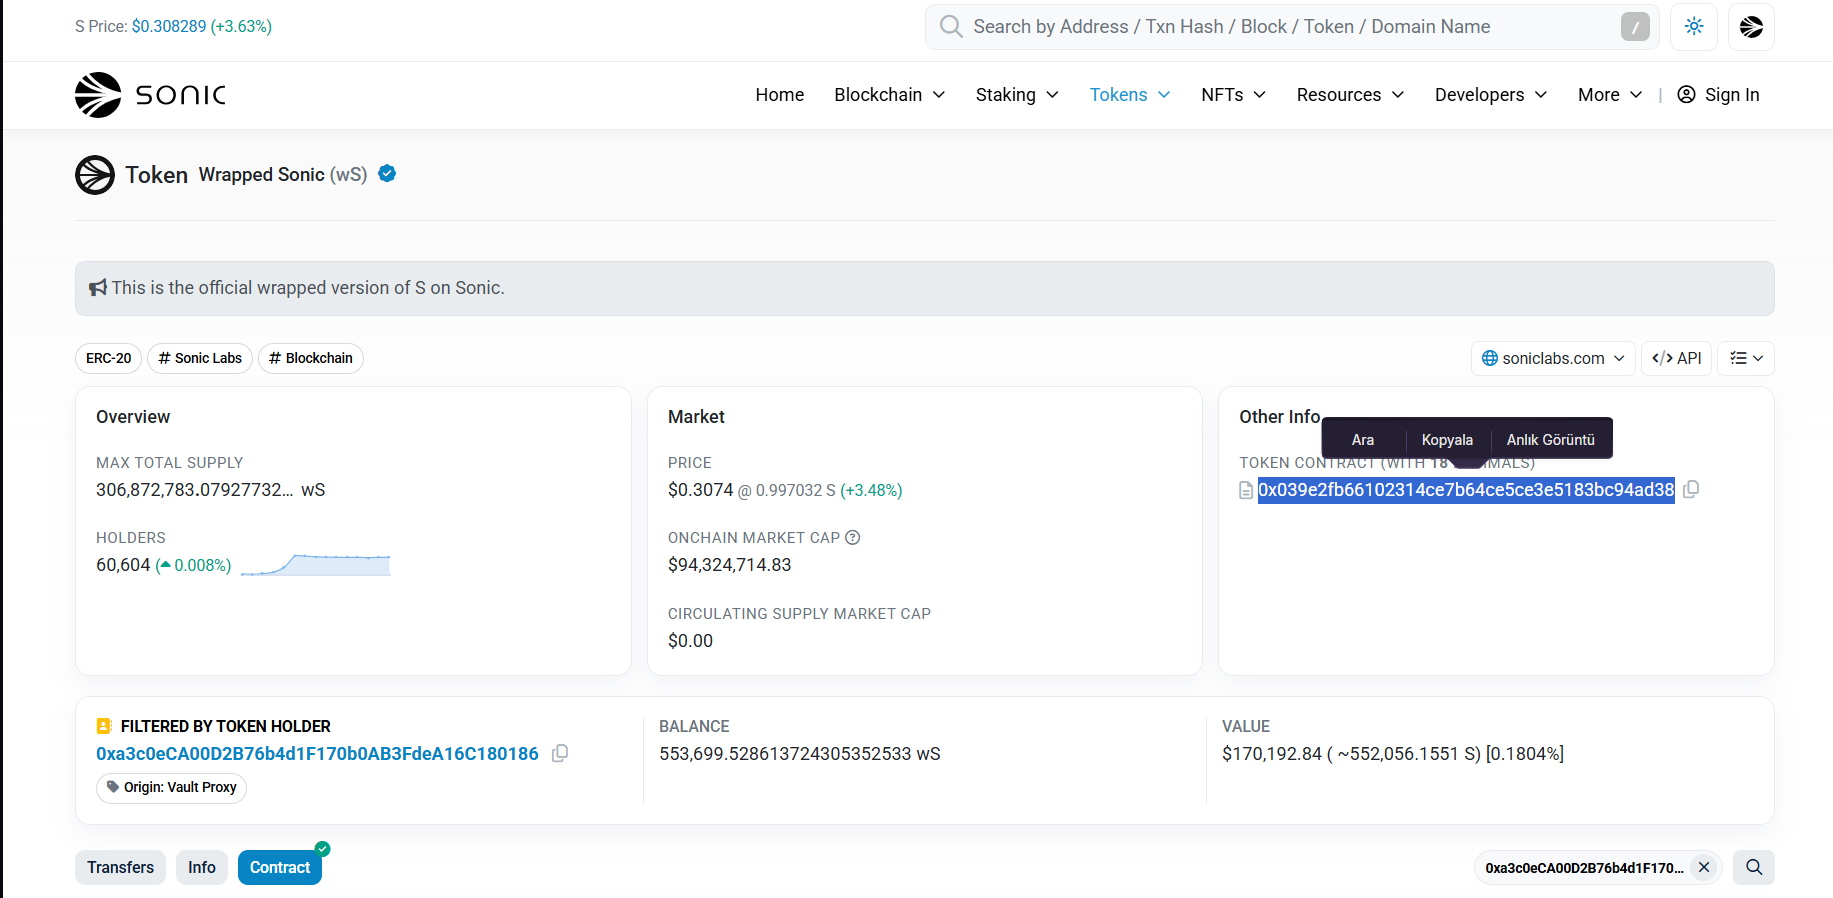Click balance value 553,699.528613724305352533 wS
The height and width of the screenshot is (898, 1833).
pos(800,754)
